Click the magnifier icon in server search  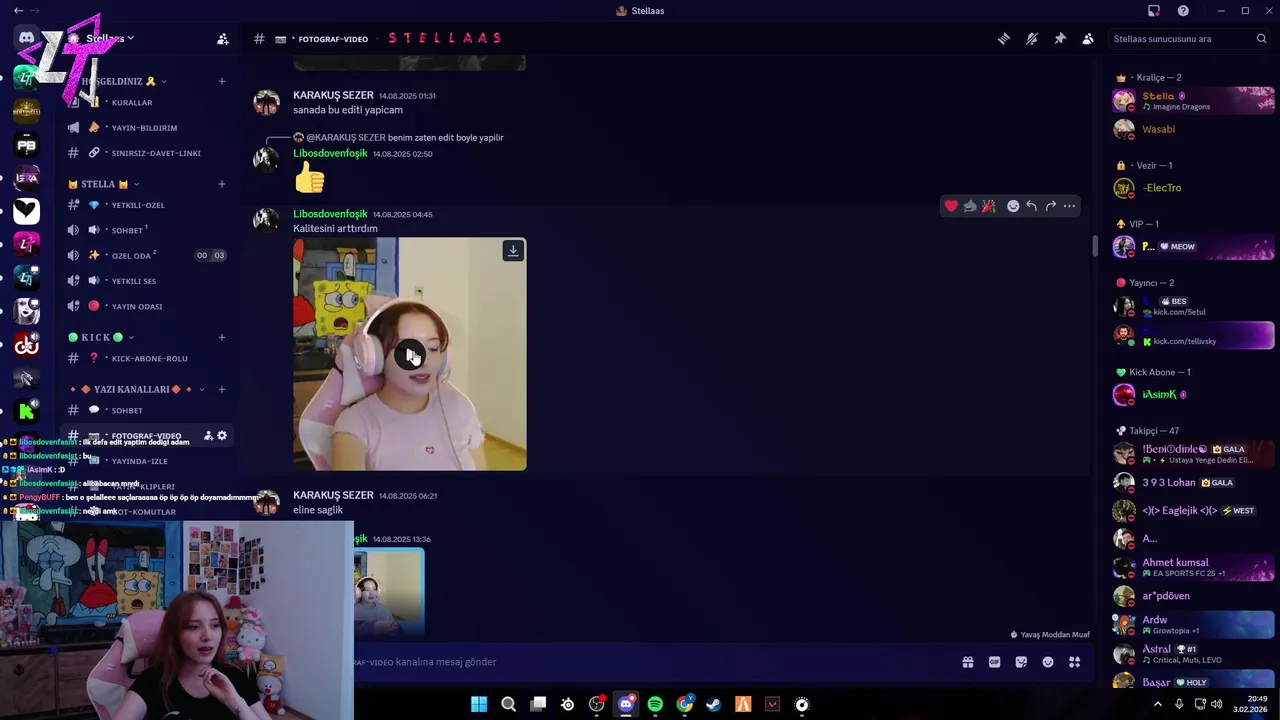coord(1262,39)
